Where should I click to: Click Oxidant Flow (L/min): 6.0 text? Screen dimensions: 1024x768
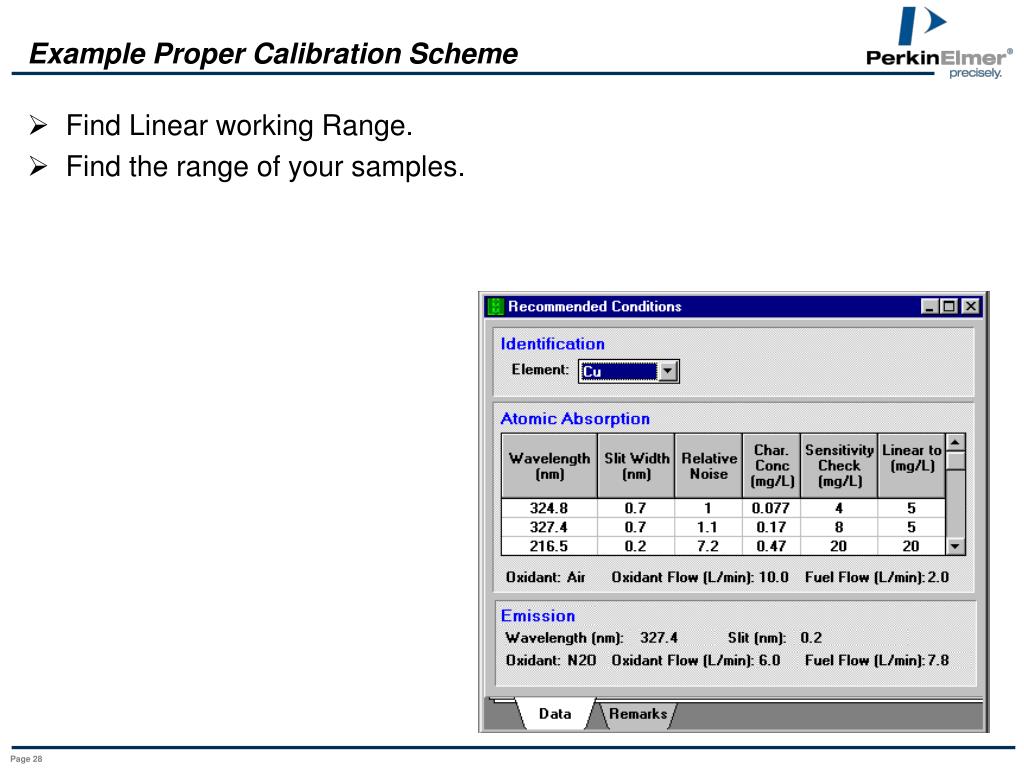[696, 660]
